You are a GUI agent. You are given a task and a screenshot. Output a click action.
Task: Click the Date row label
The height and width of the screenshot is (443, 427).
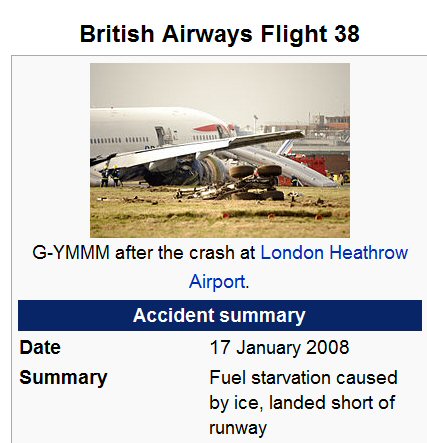[x=40, y=348]
